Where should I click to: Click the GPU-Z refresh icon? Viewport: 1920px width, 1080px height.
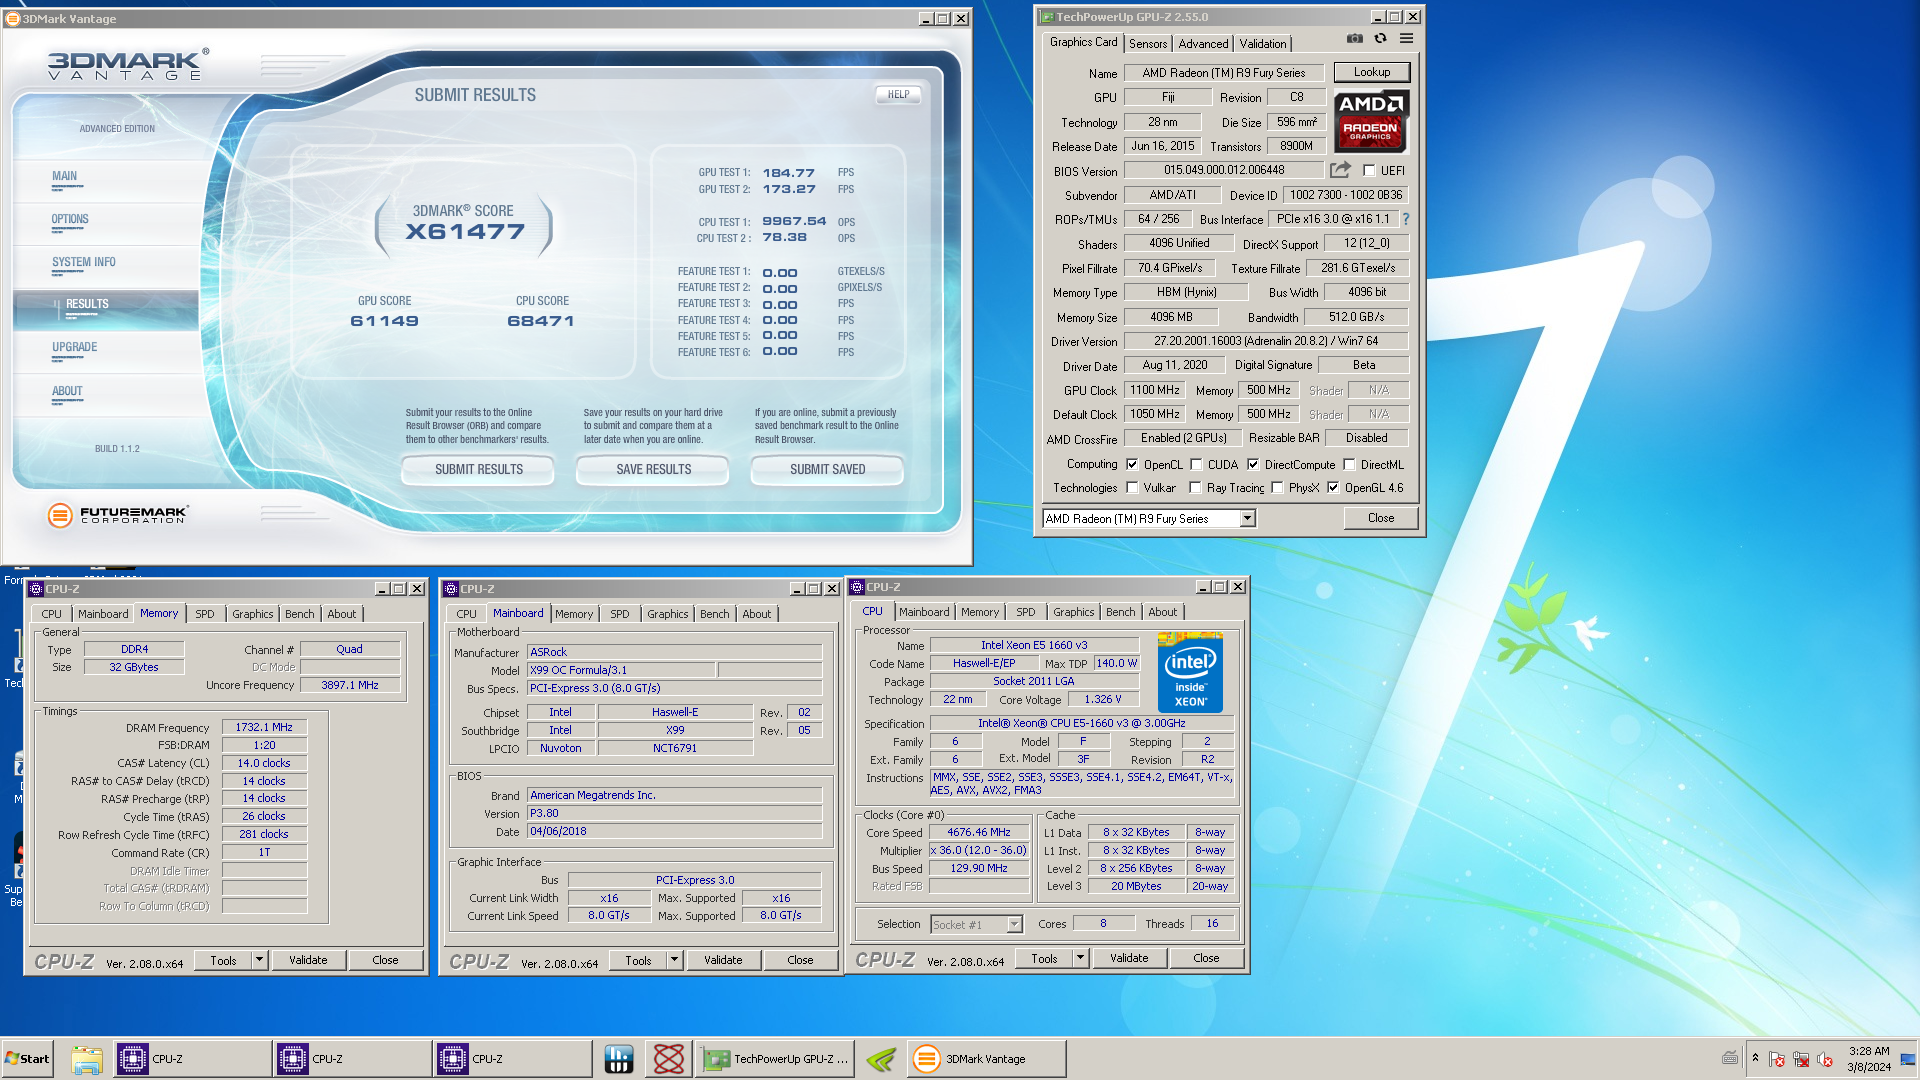(x=1381, y=39)
